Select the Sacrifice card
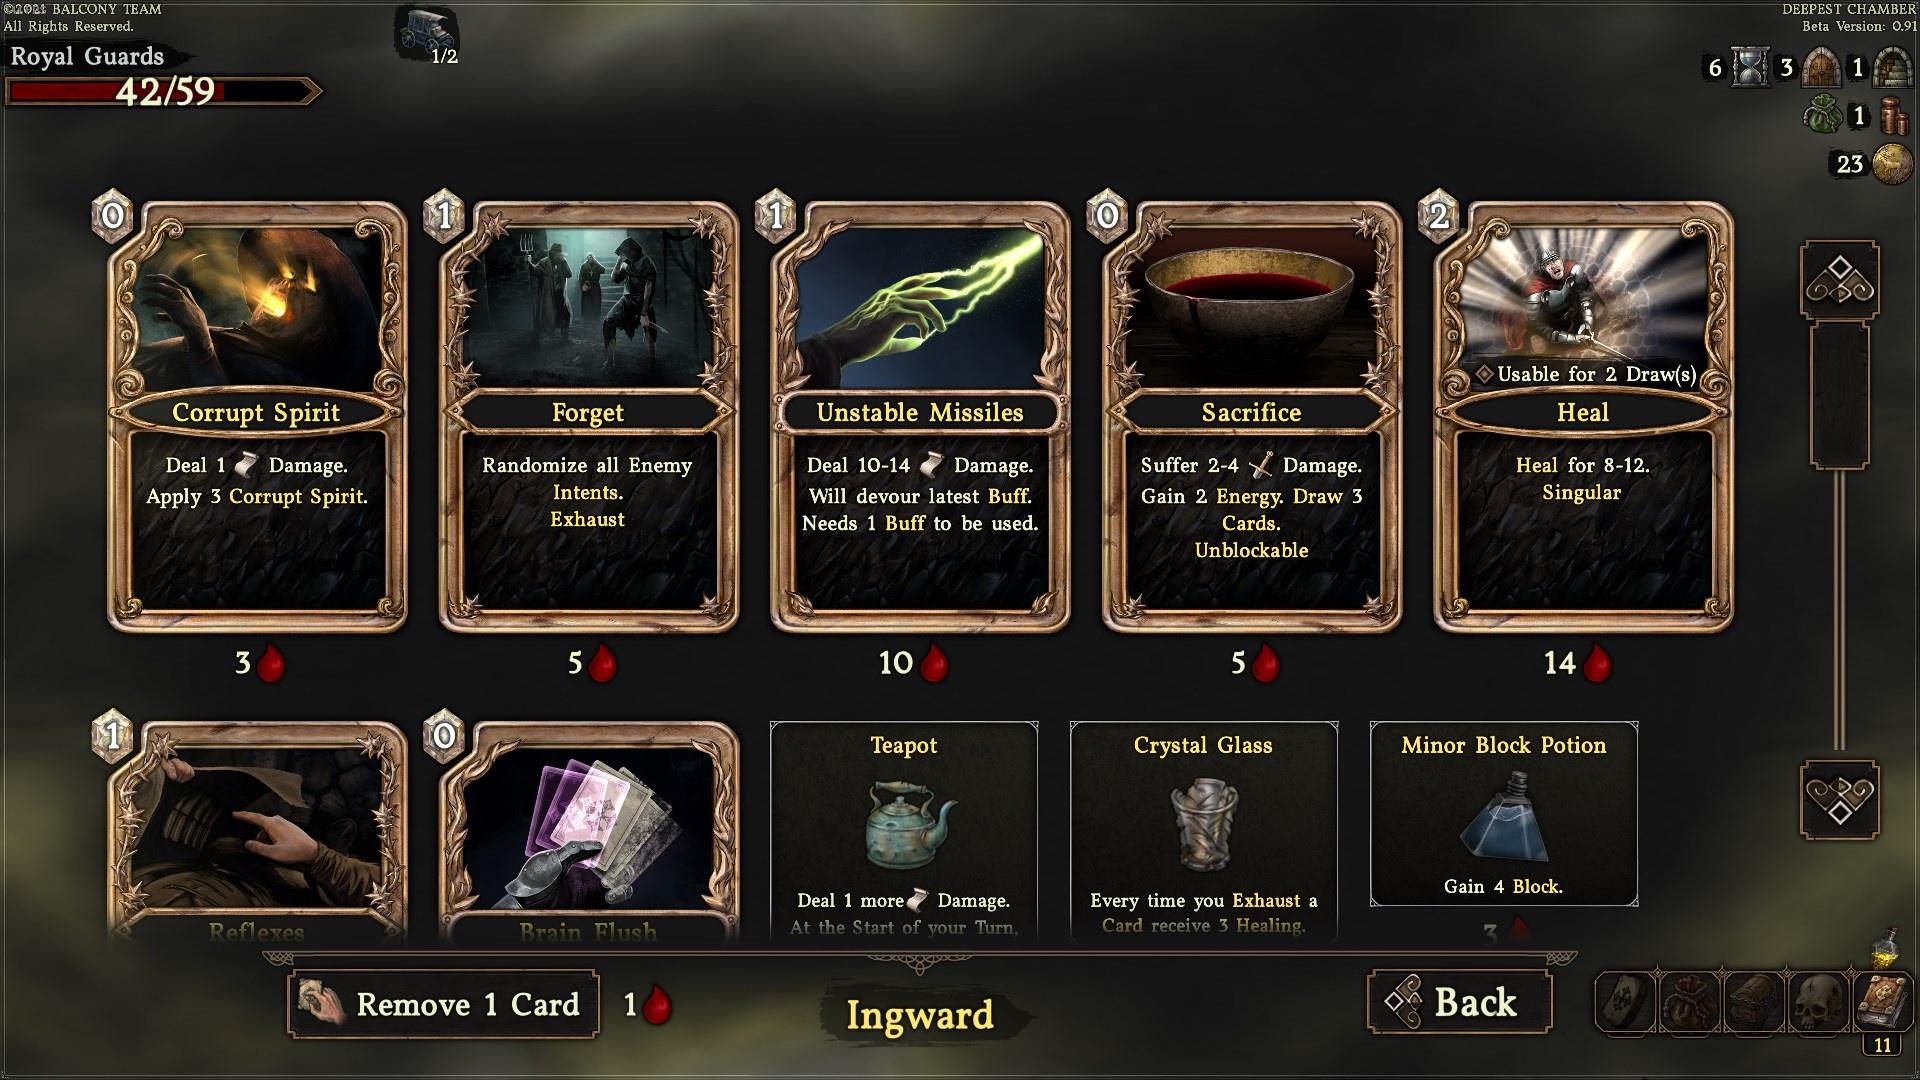 pyautogui.click(x=1251, y=417)
